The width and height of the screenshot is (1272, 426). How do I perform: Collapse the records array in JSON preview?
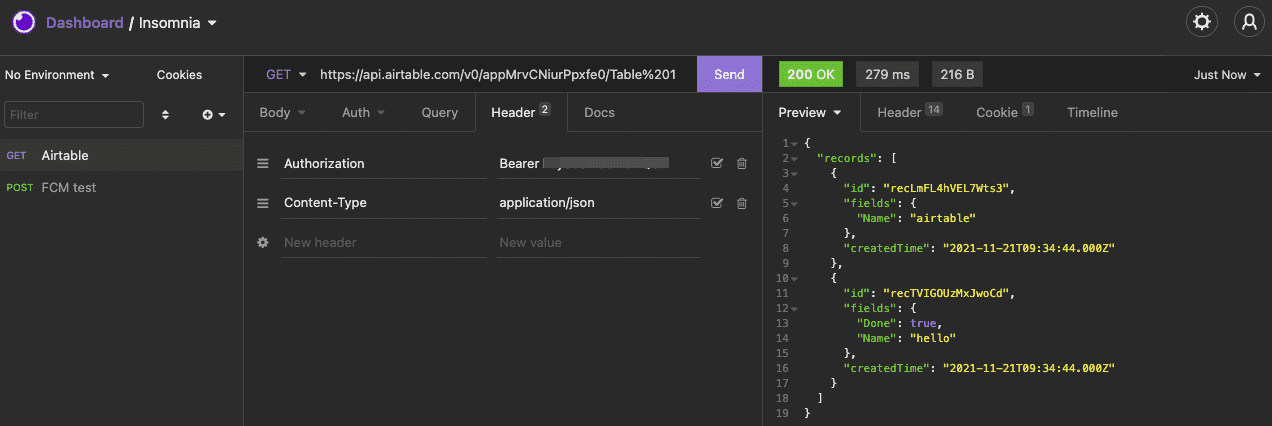[x=794, y=158]
